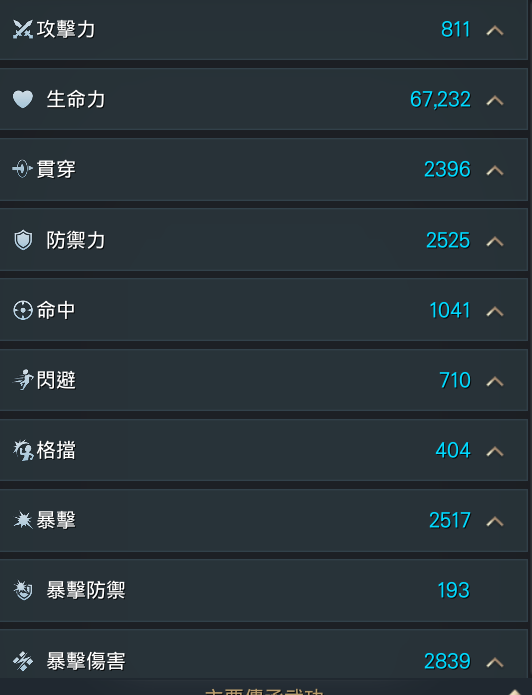
Task: Click the 貫穿 penetration icon
Action: coord(23,169)
